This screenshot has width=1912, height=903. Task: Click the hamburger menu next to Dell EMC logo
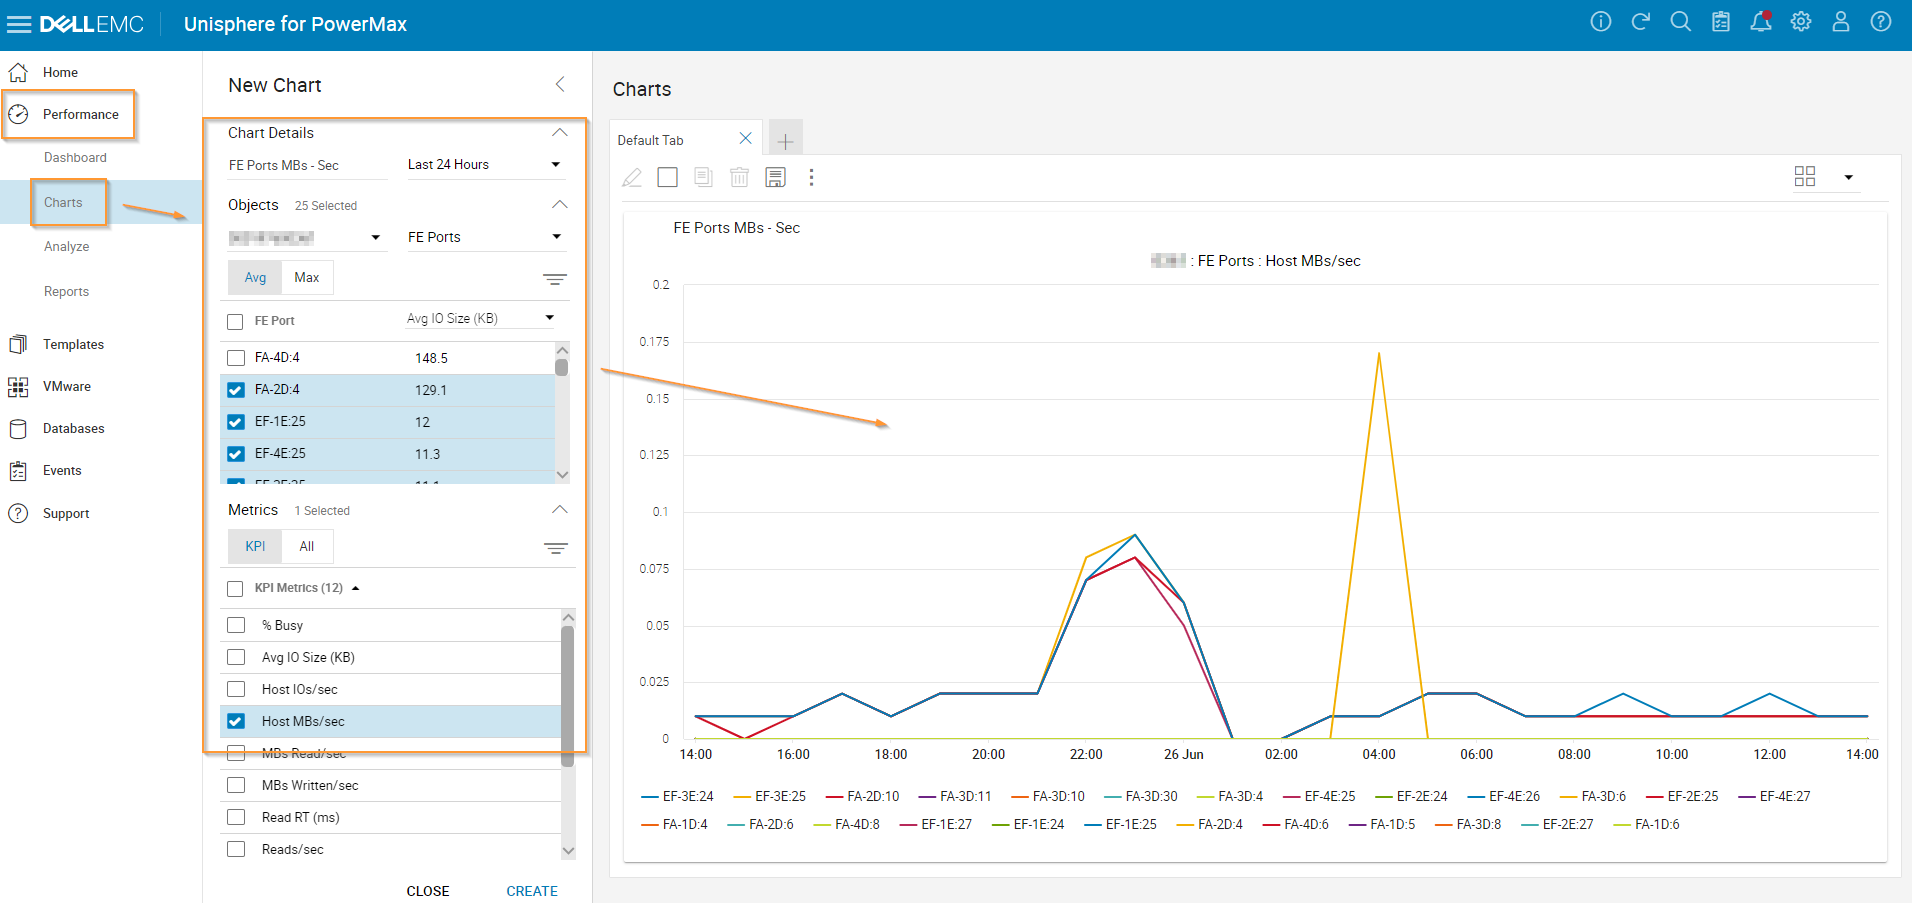click(18, 23)
